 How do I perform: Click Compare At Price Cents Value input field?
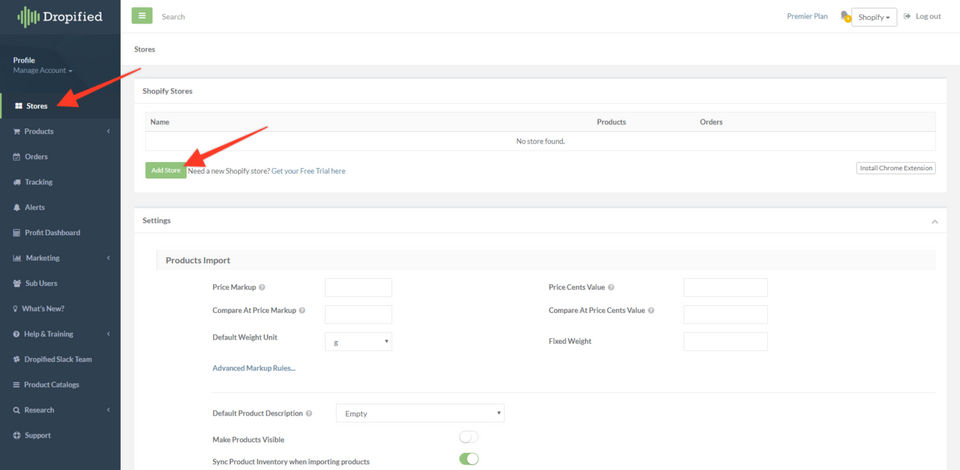point(726,315)
